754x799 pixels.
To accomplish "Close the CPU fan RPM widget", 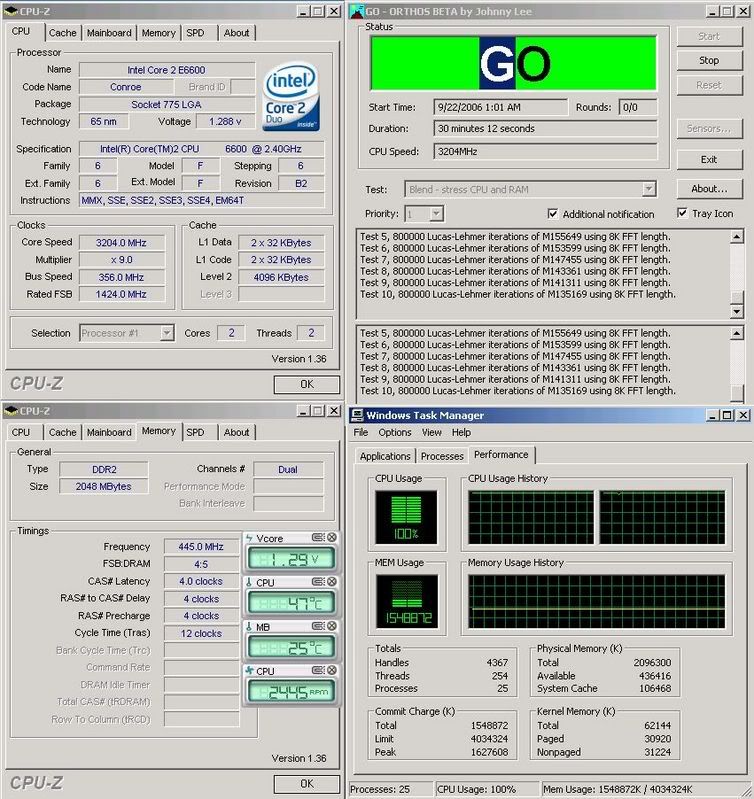I will (332, 671).
